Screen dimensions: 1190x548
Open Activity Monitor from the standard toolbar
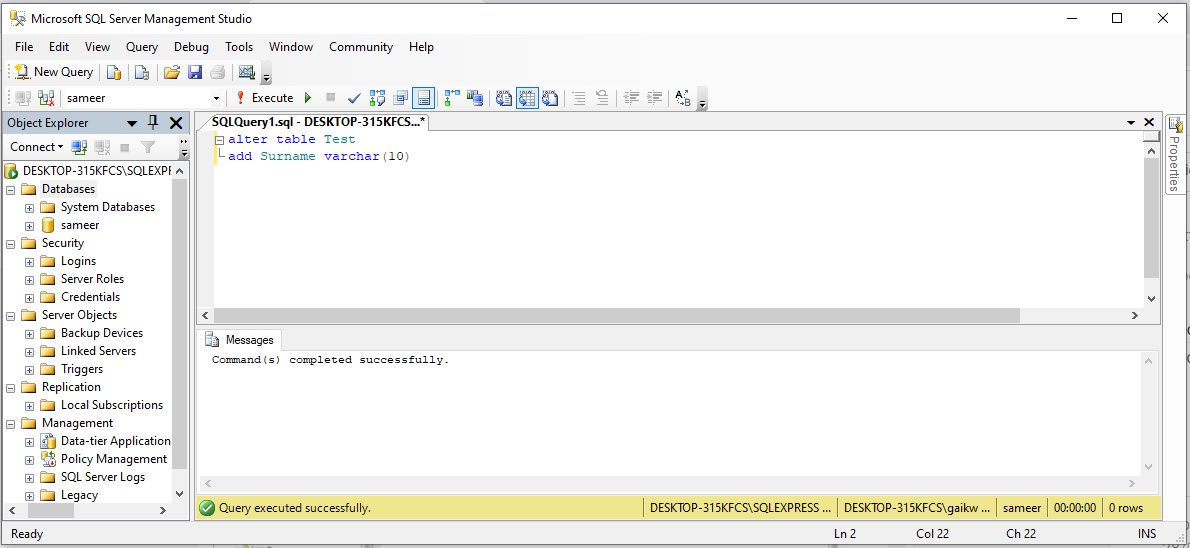coord(246,72)
